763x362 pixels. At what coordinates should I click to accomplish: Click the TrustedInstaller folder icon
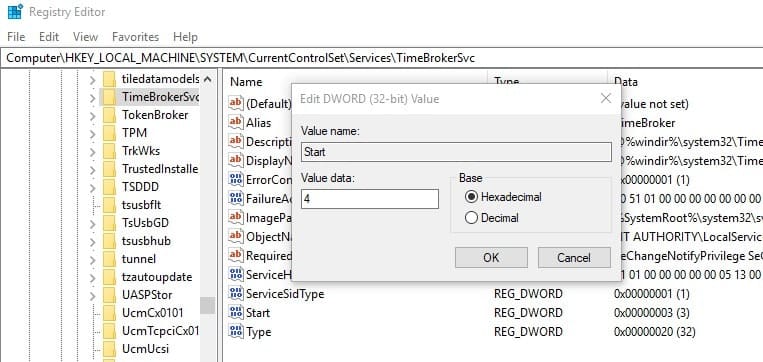coord(109,169)
